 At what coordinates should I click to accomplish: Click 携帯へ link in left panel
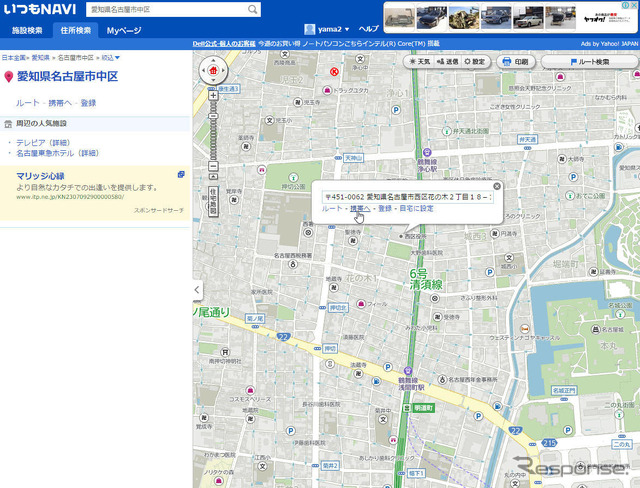tap(60, 103)
